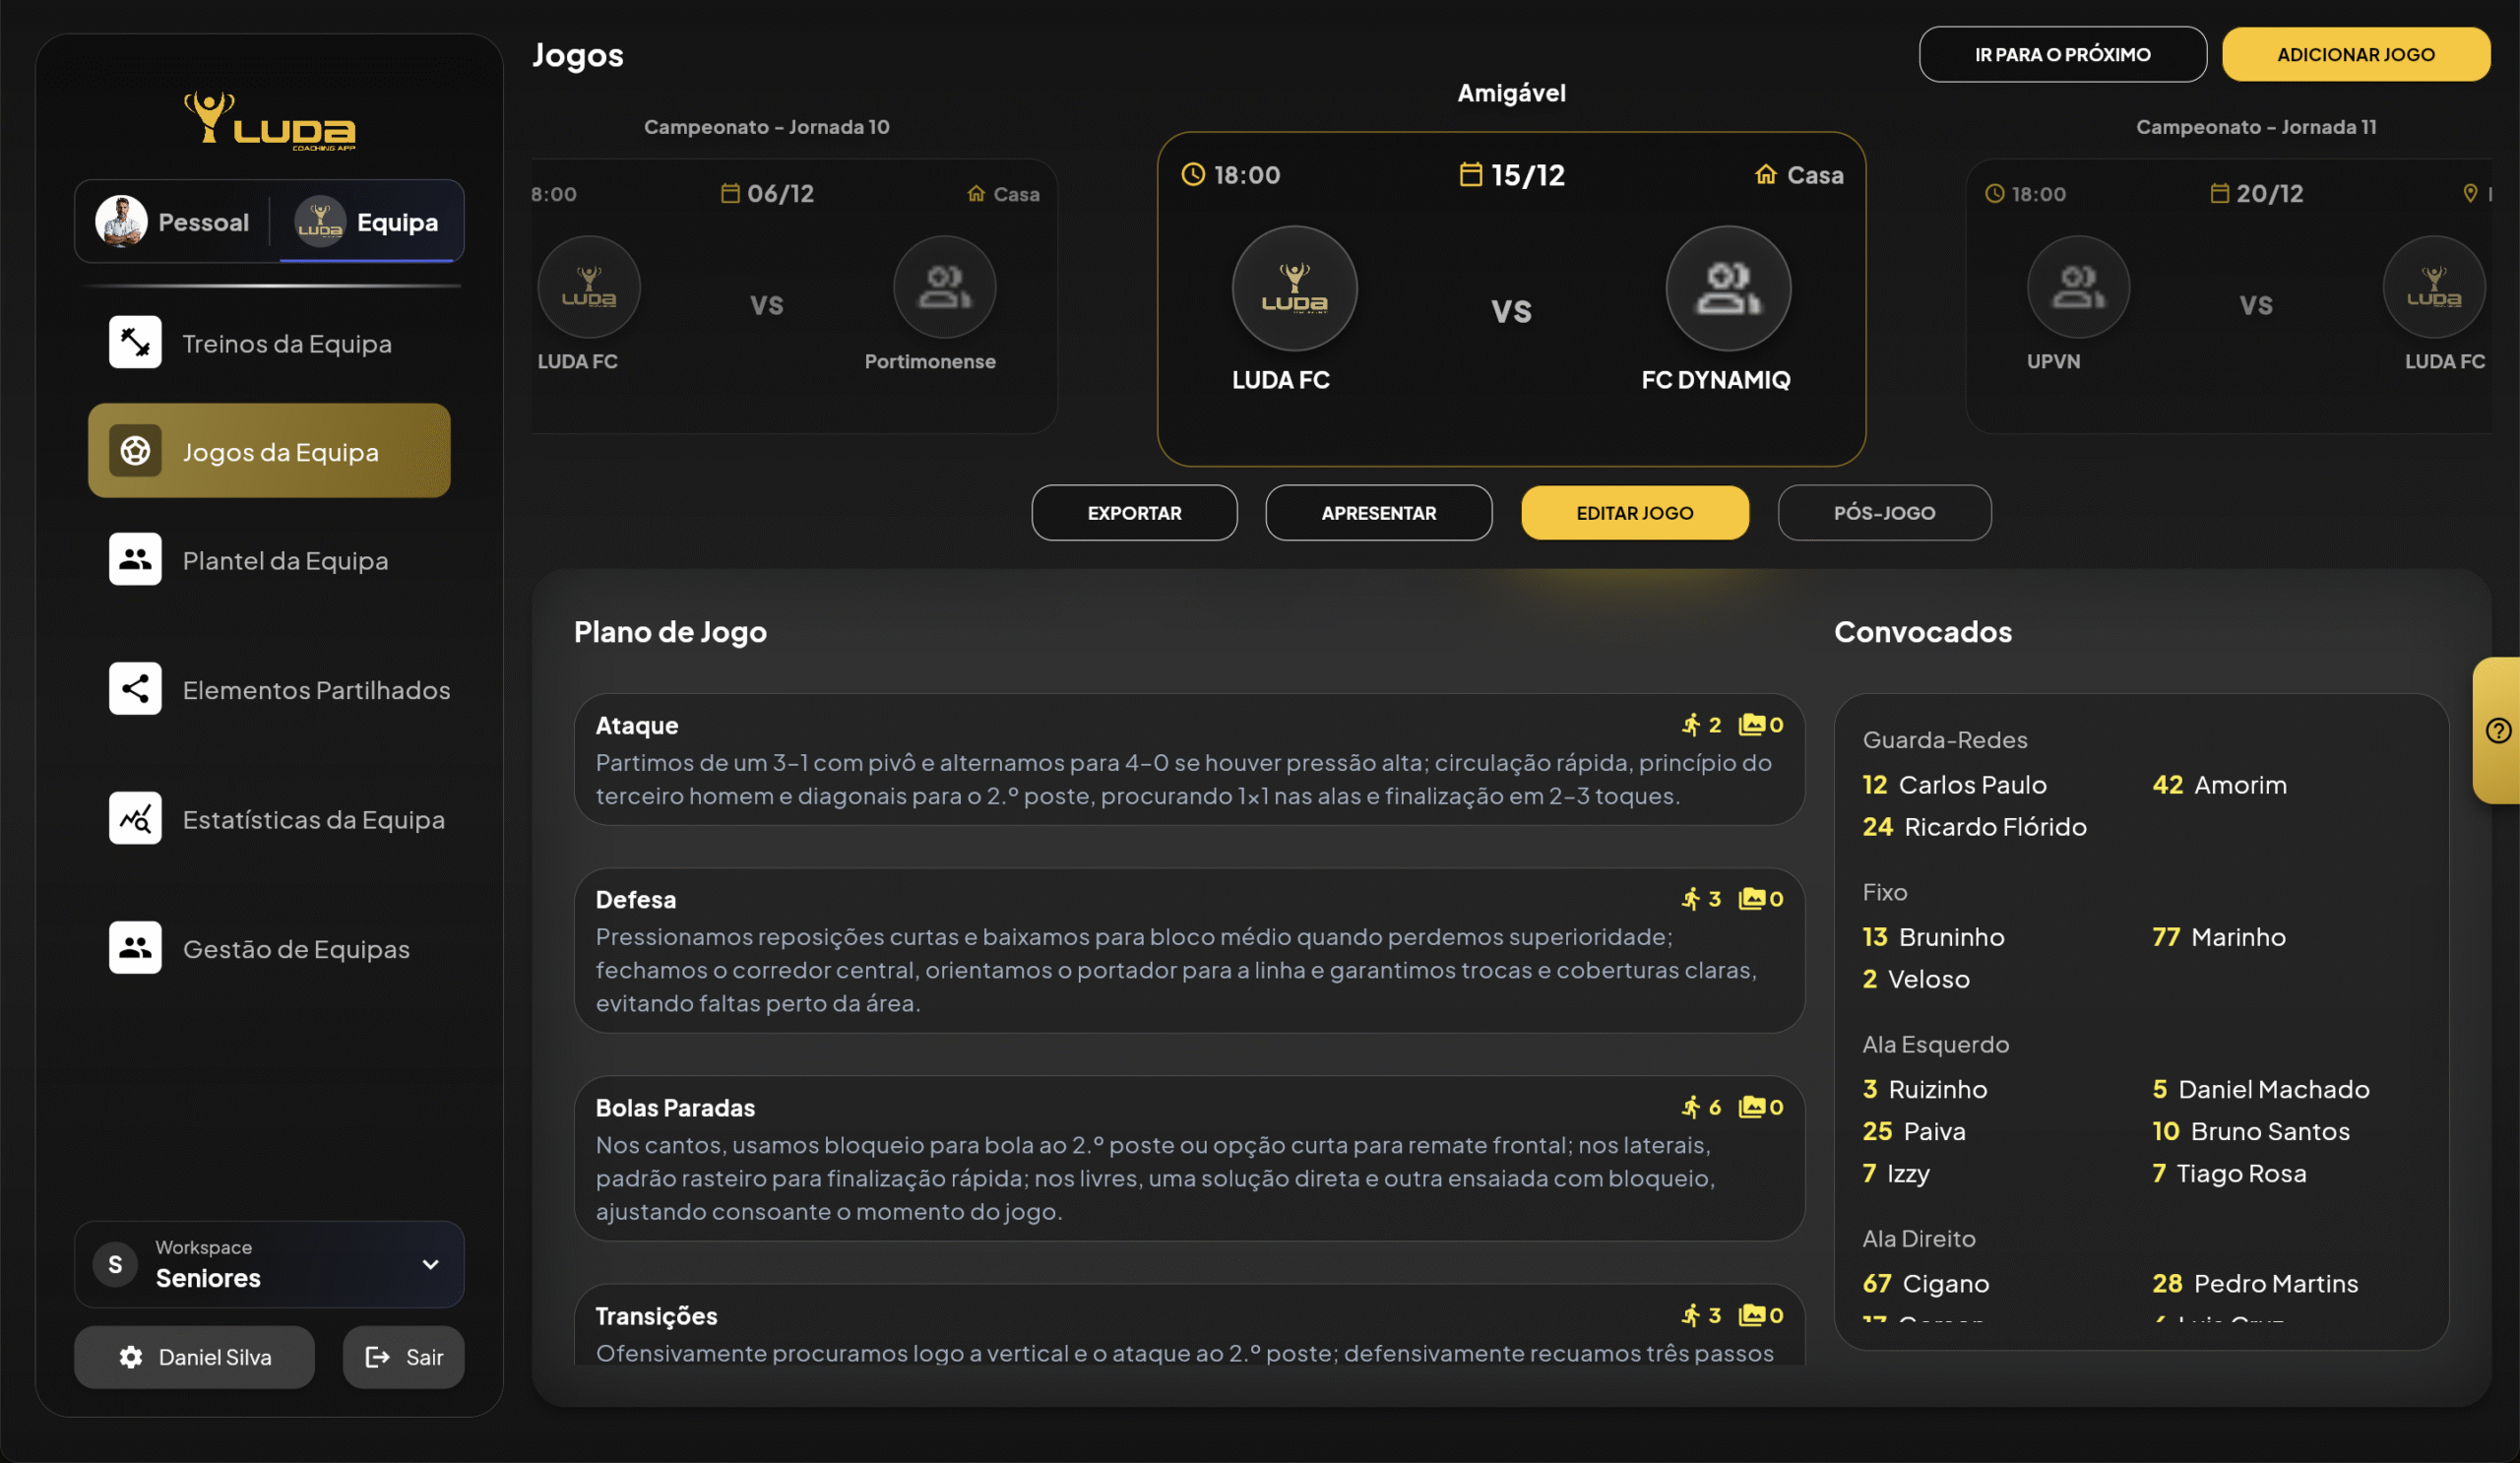Click the Gestão de Equipas people icon
The height and width of the screenshot is (1463, 2520).
[135, 947]
